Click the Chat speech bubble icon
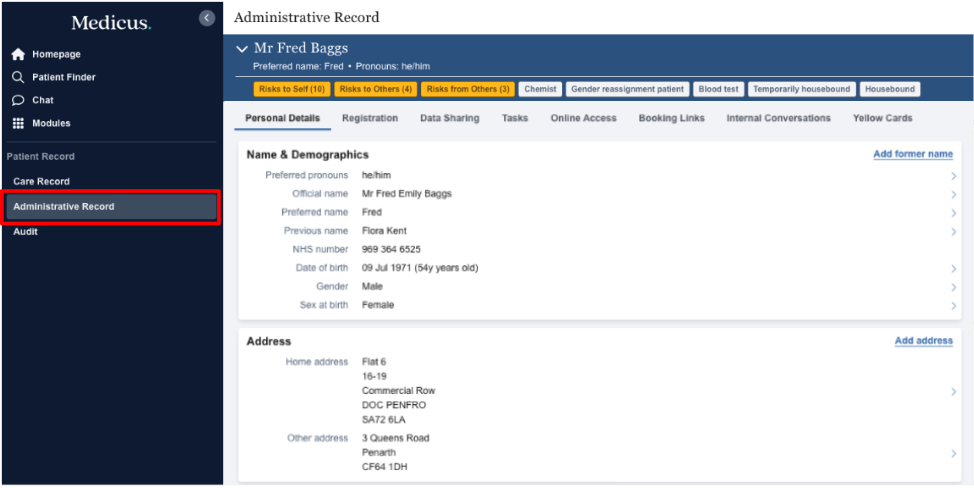 [18, 101]
